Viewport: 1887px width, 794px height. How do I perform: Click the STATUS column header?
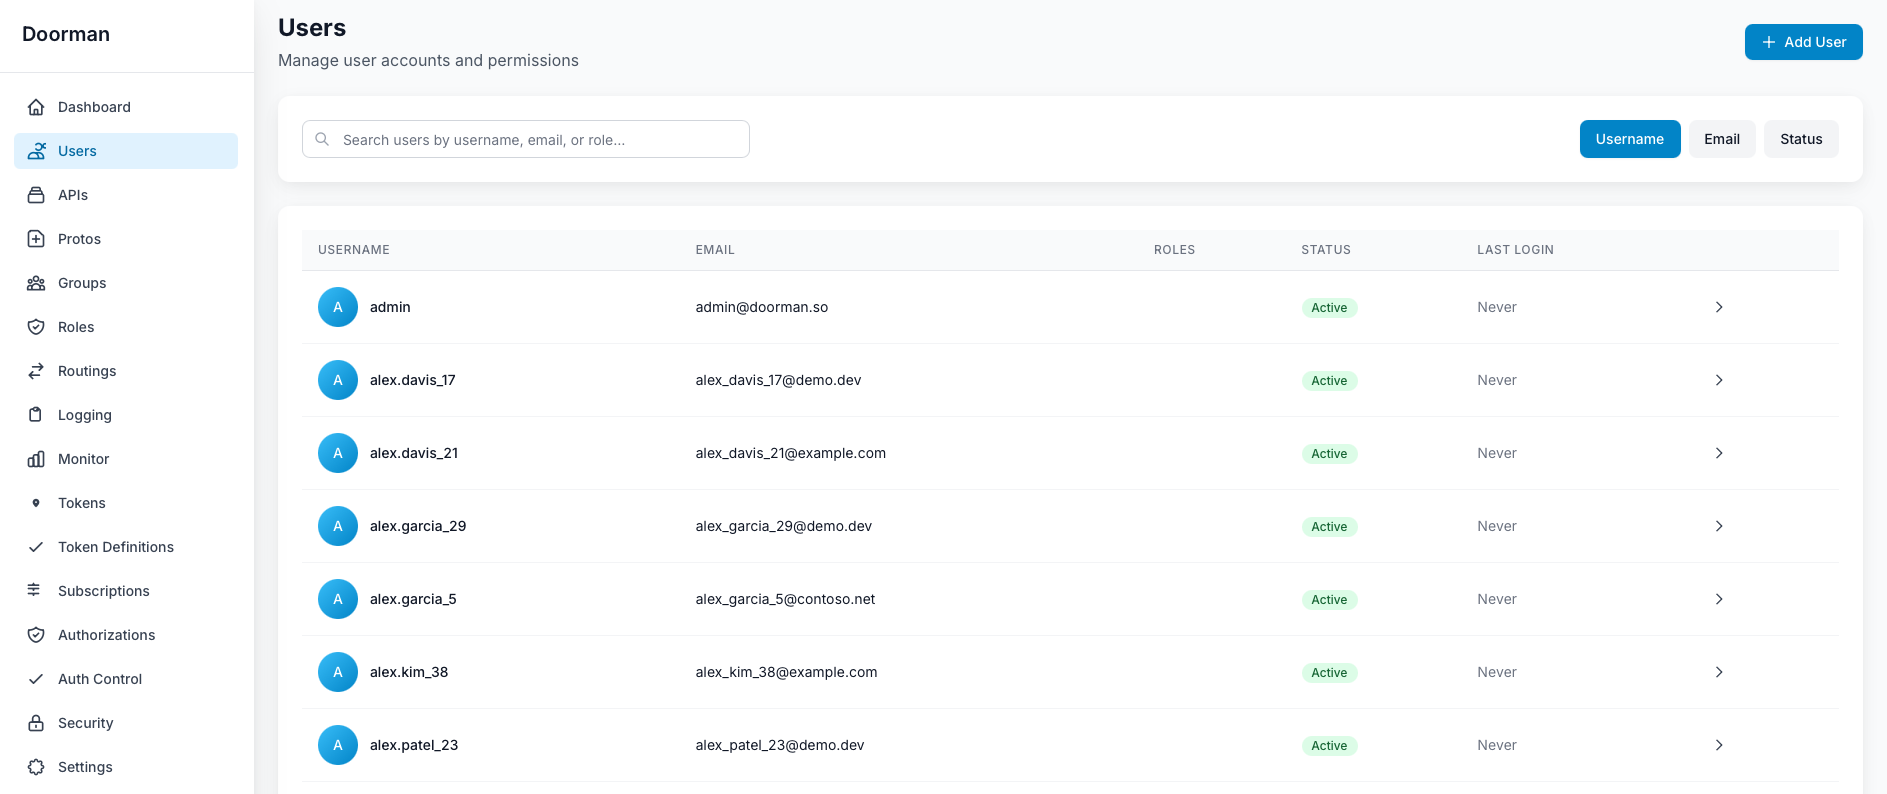[1326, 250]
